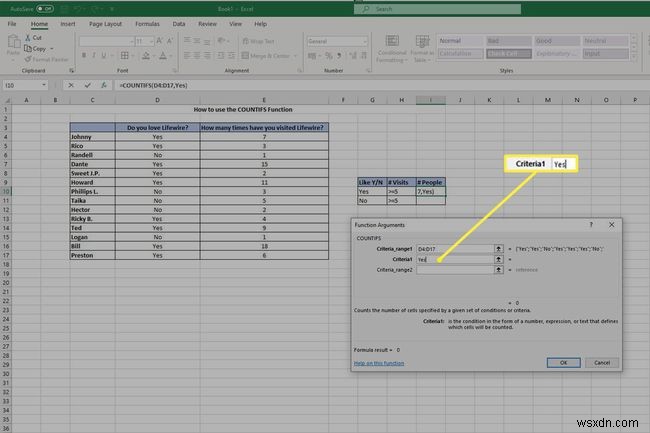
Task: Click the Insert Function fx icon
Action: pyautogui.click(x=104, y=85)
